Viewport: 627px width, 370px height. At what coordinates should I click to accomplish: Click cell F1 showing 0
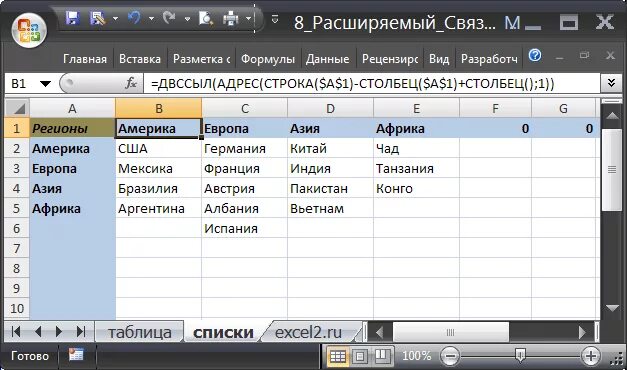pyautogui.click(x=495, y=128)
